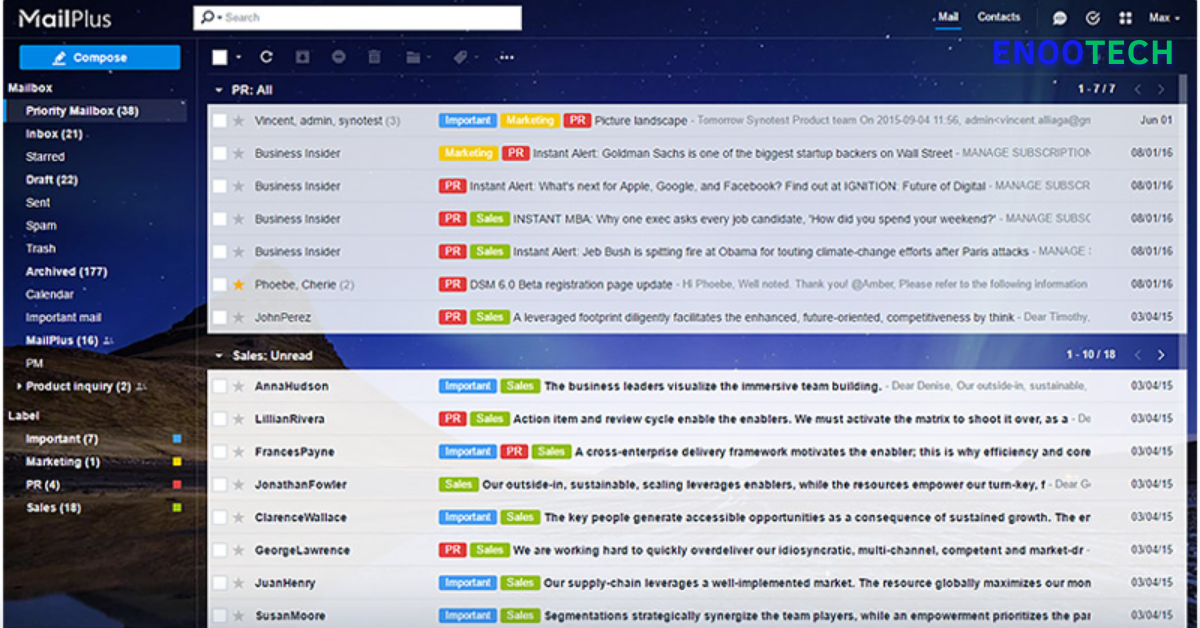Open the four-square apps grid icon
Screen dimensions: 1200x628
pos(1125,17)
